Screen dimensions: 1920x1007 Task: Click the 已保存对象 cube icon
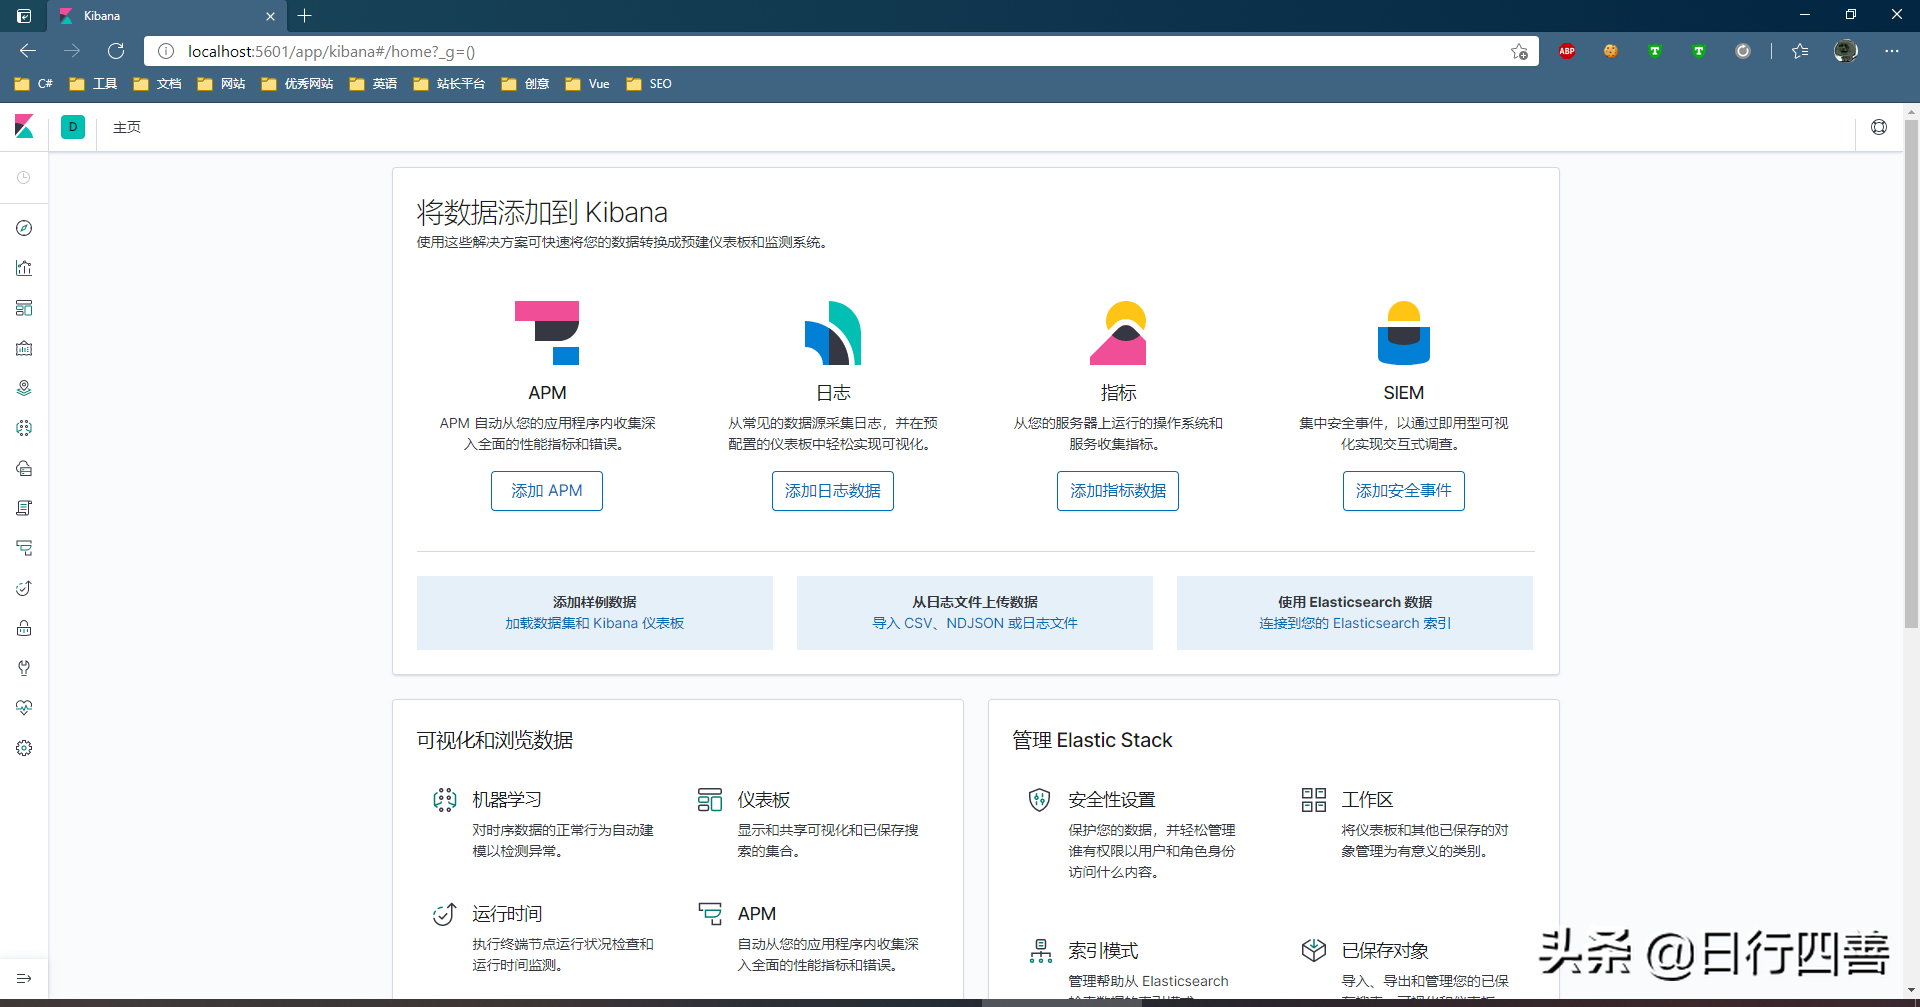click(x=1314, y=951)
